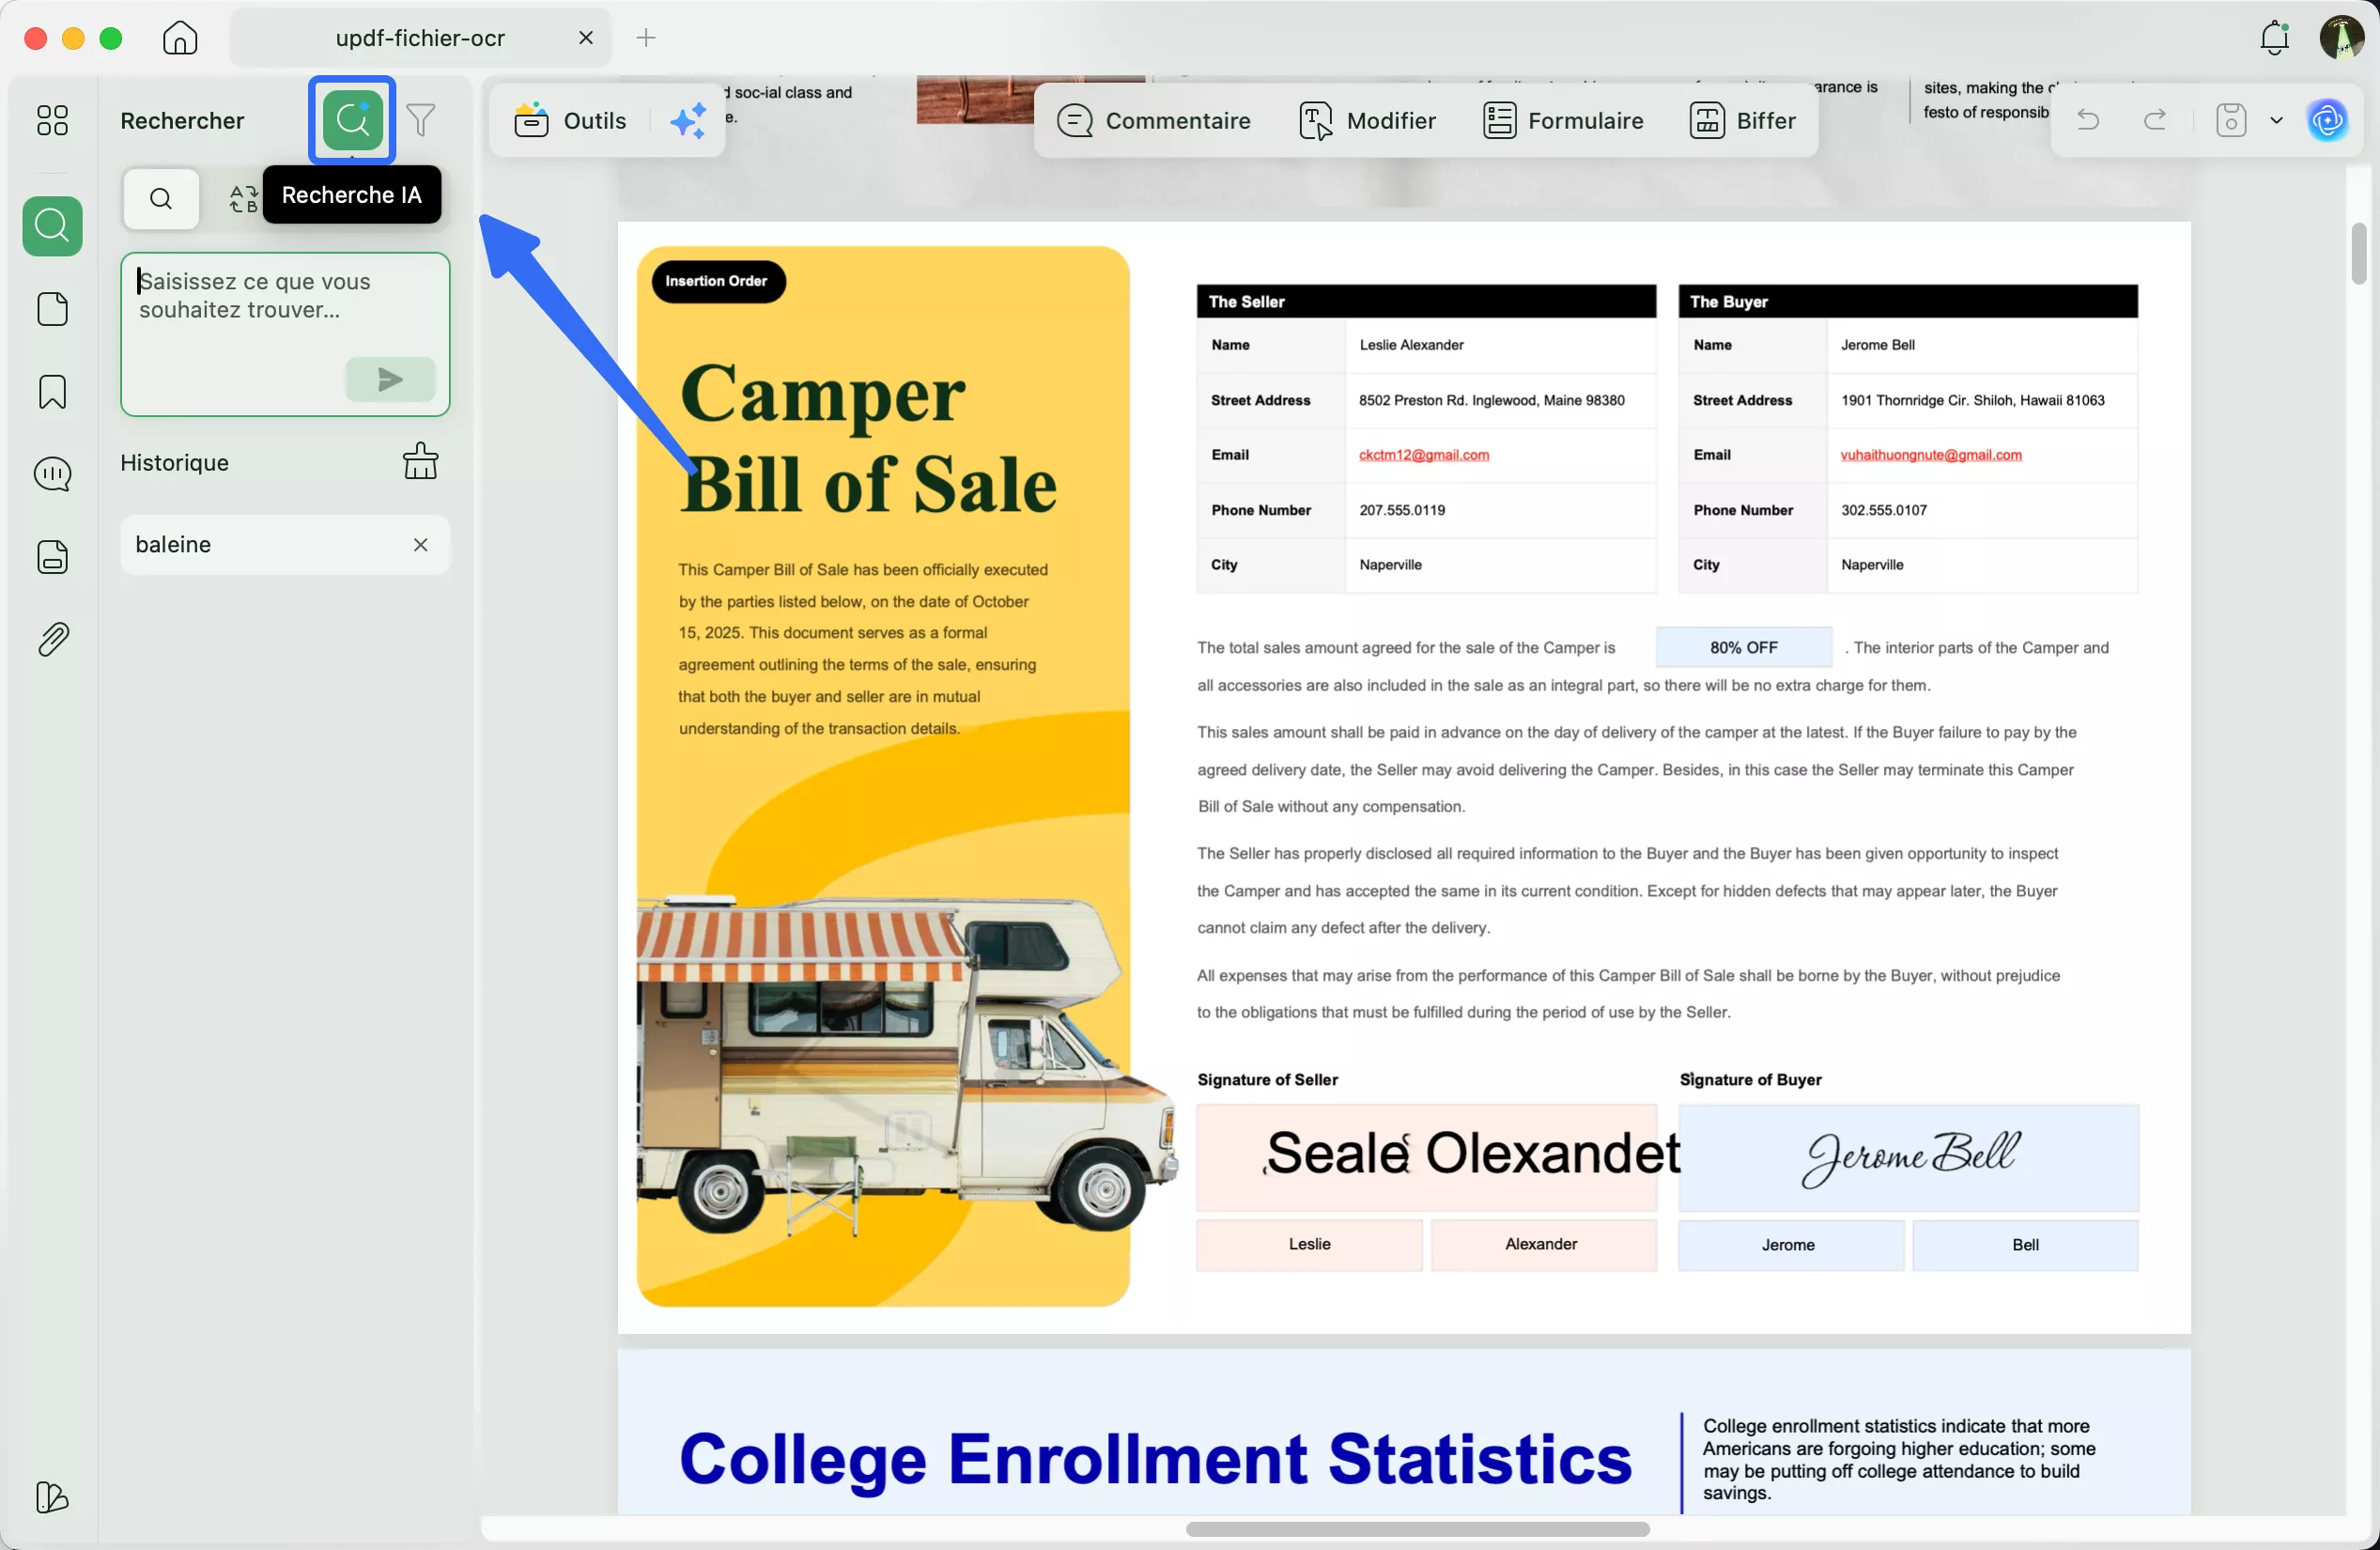The image size is (2380, 1550).
Task: Click the seller email link ckctm12@gmail.com
Action: (x=1424, y=455)
